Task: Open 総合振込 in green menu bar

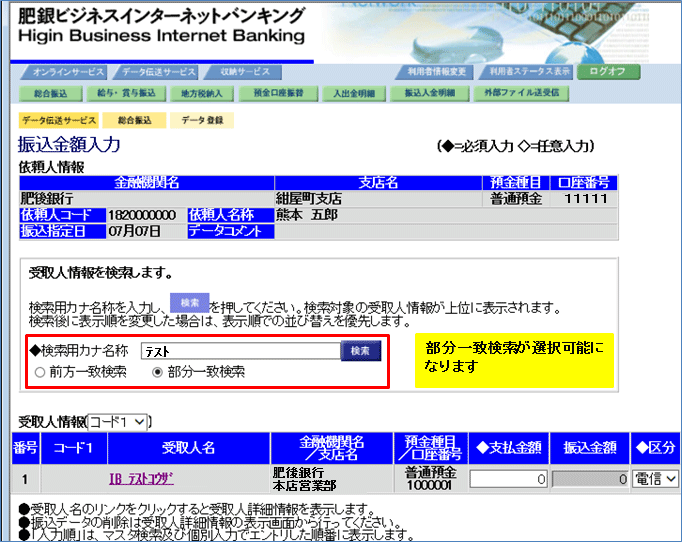Action: pyautogui.click(x=49, y=93)
